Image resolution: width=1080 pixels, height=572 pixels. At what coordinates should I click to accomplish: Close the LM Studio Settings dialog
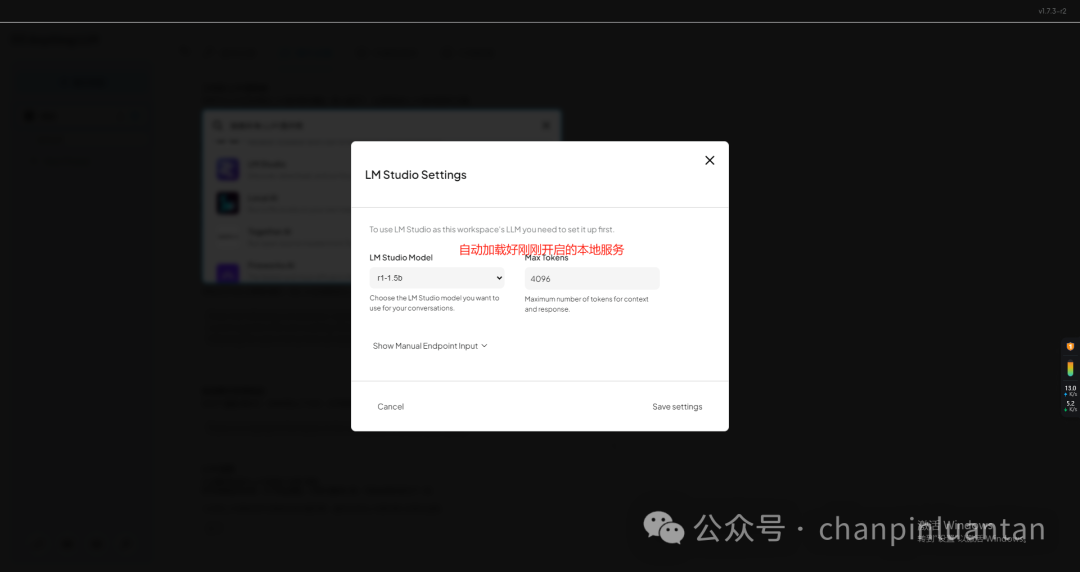click(709, 161)
